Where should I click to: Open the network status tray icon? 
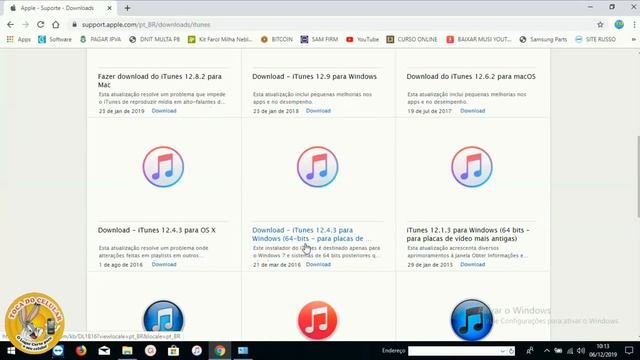[570, 351]
